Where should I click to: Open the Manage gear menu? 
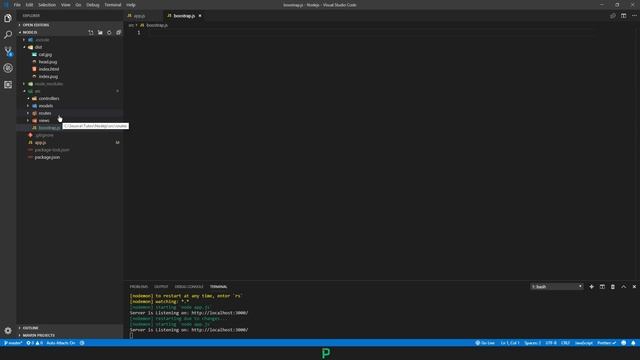(8, 331)
